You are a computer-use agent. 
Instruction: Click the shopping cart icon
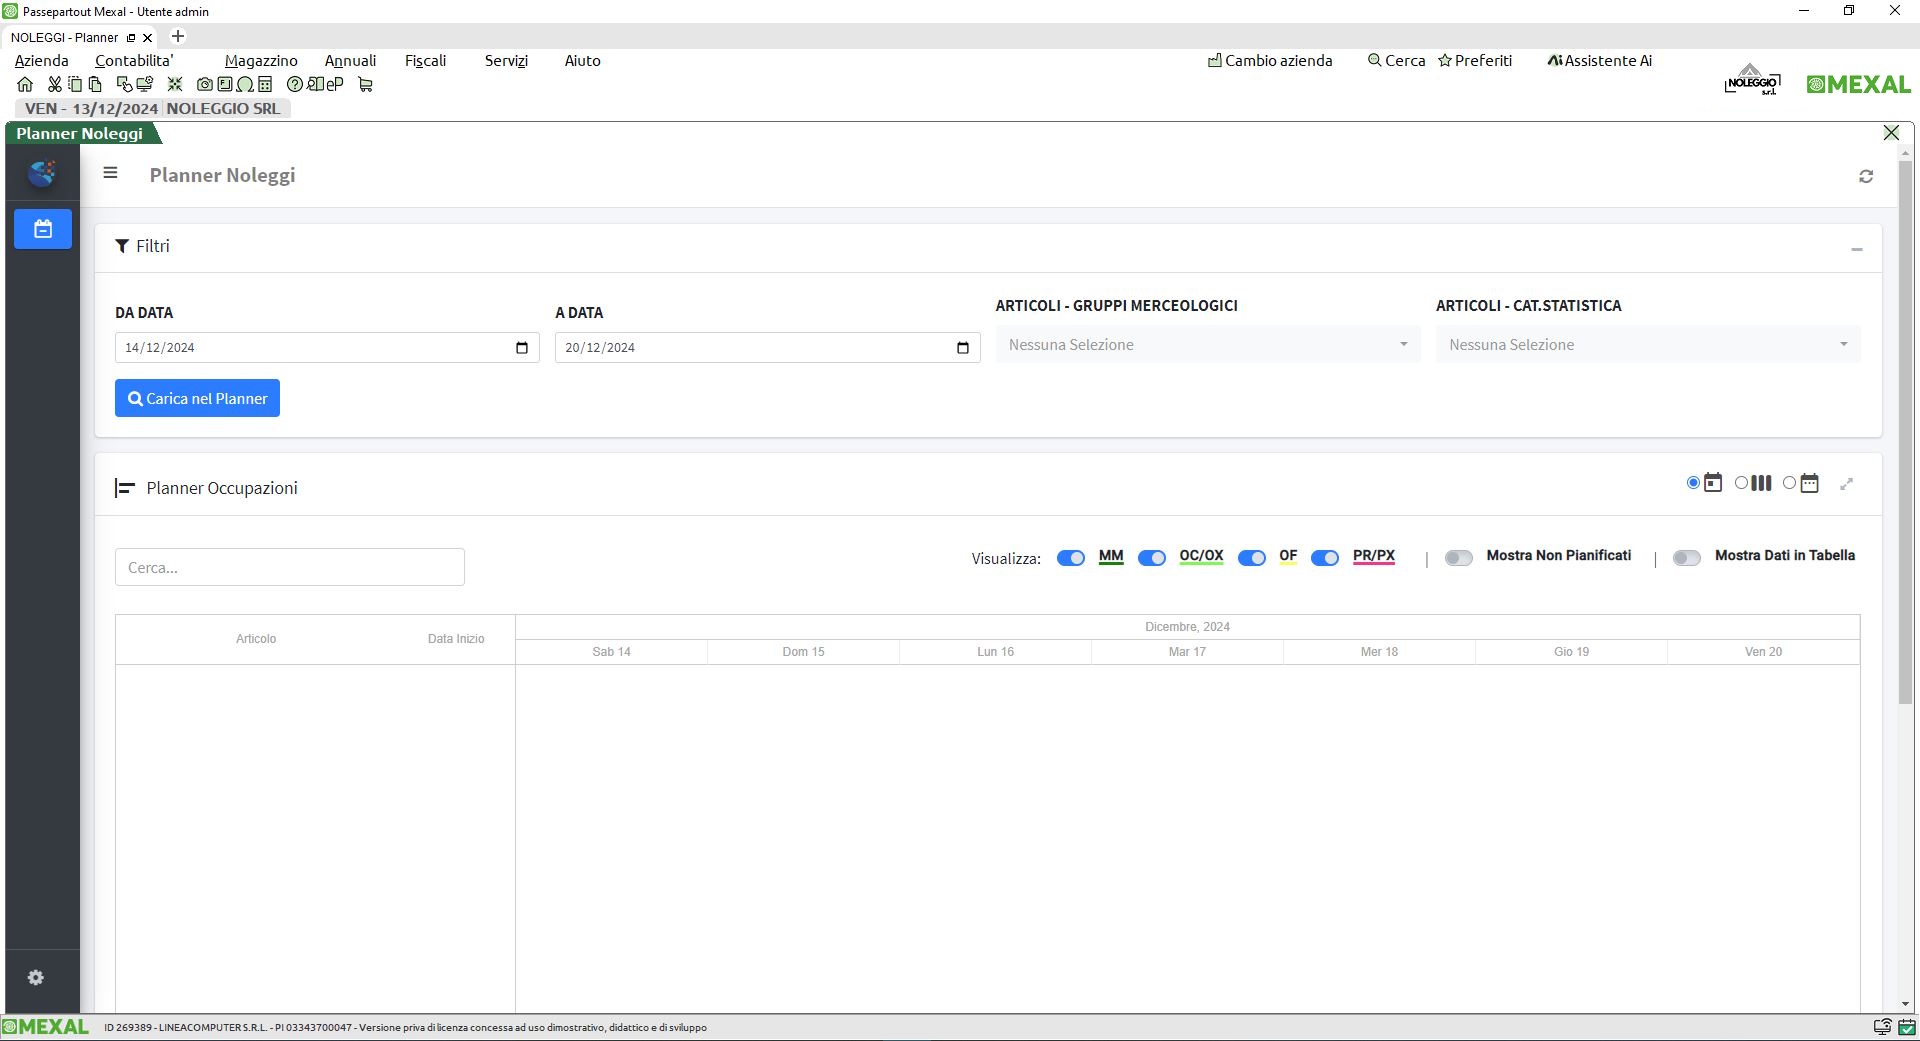[x=365, y=85]
